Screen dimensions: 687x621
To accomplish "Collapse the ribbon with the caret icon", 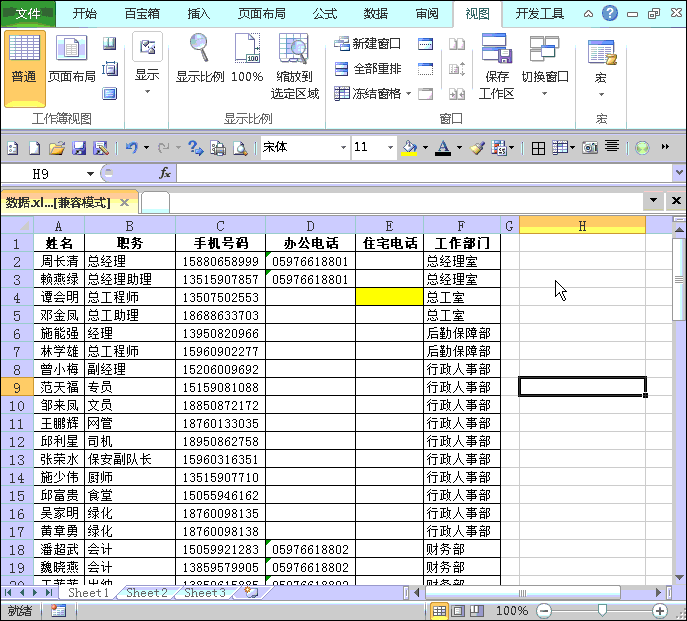I will coord(588,14).
